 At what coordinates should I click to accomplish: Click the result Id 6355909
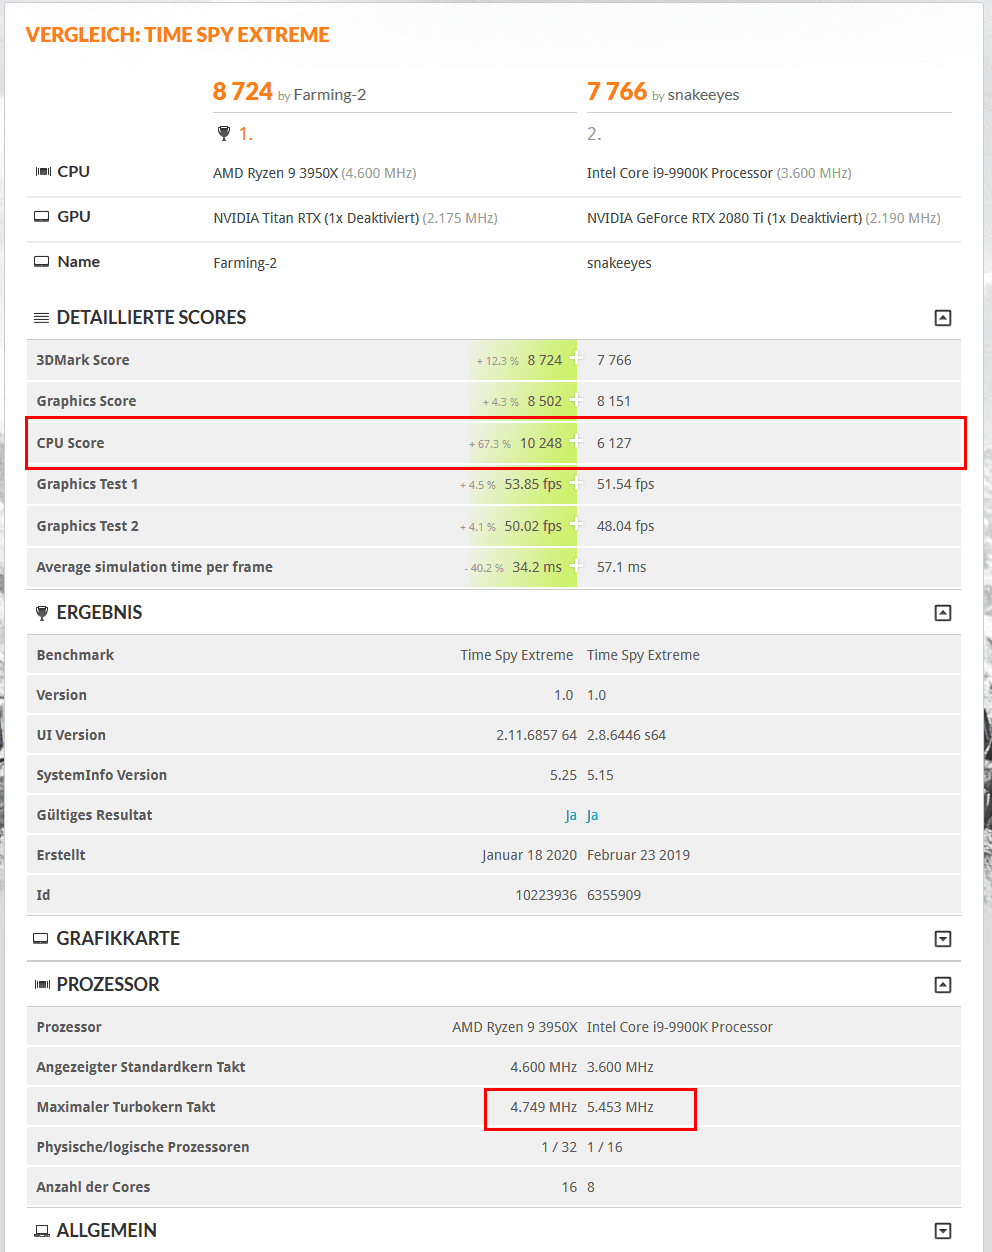pyautogui.click(x=614, y=895)
